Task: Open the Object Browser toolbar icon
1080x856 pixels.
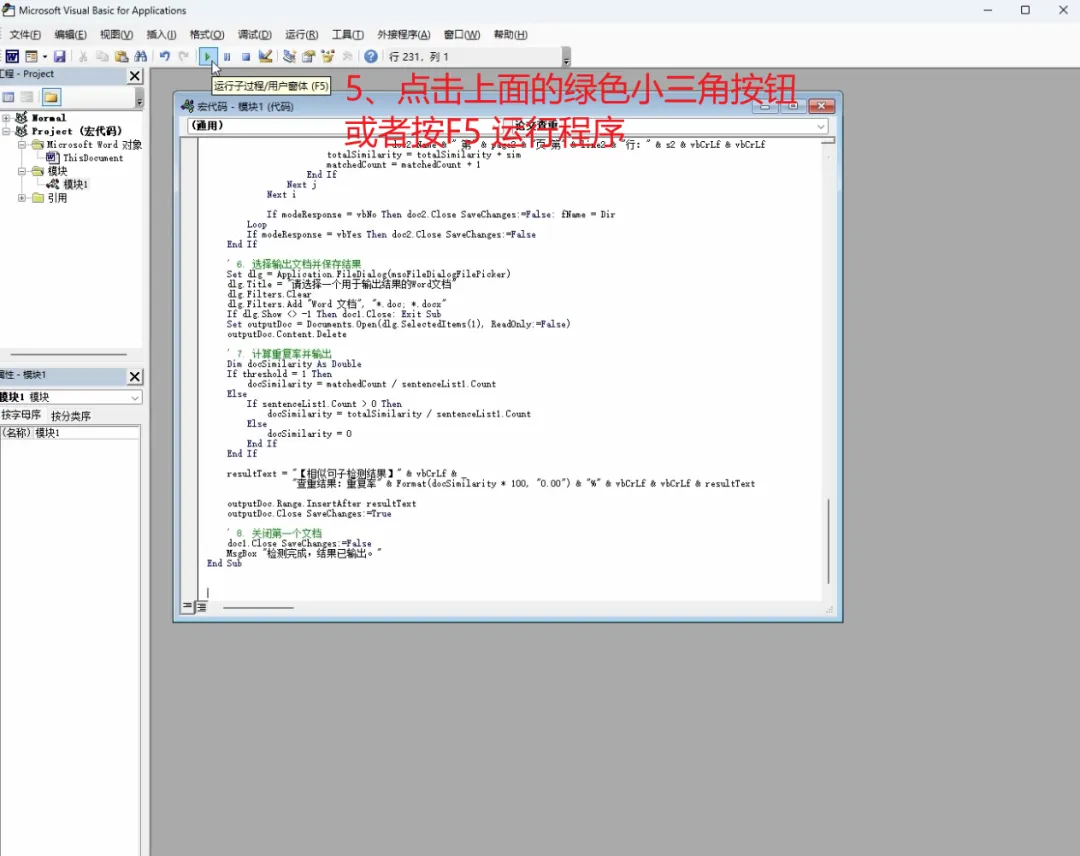Action: point(328,56)
